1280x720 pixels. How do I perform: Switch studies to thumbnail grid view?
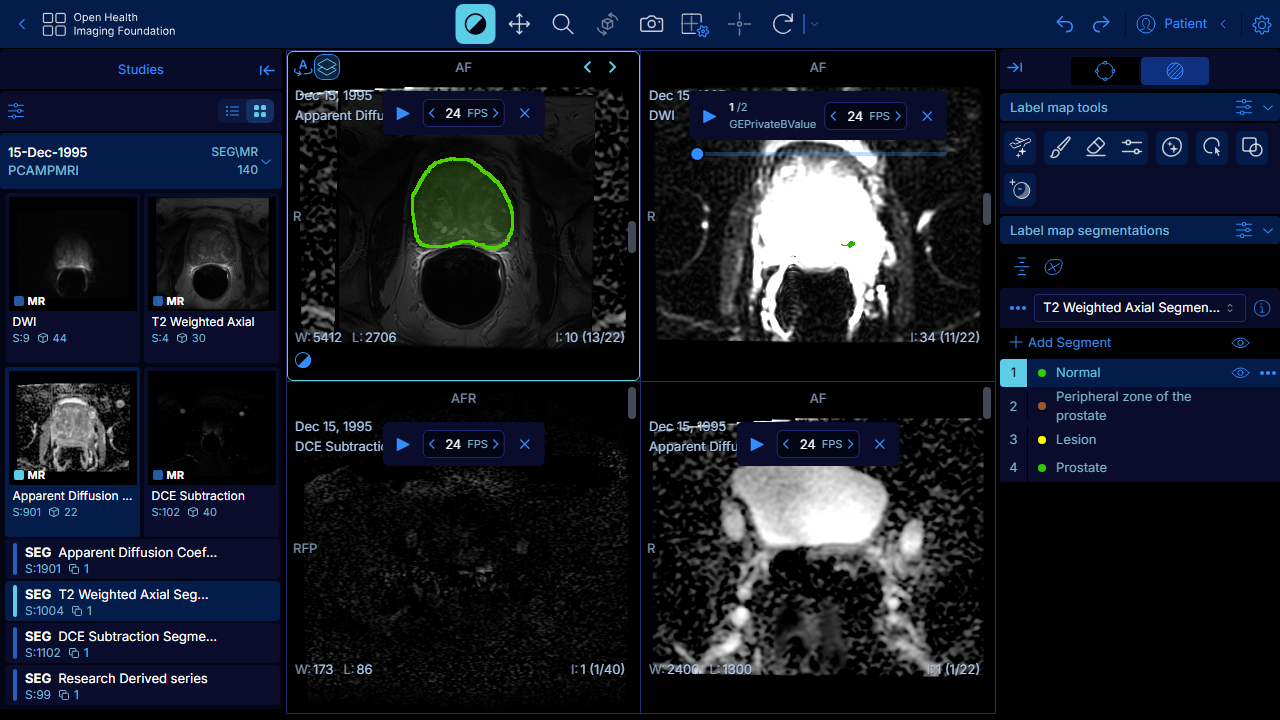click(x=260, y=111)
